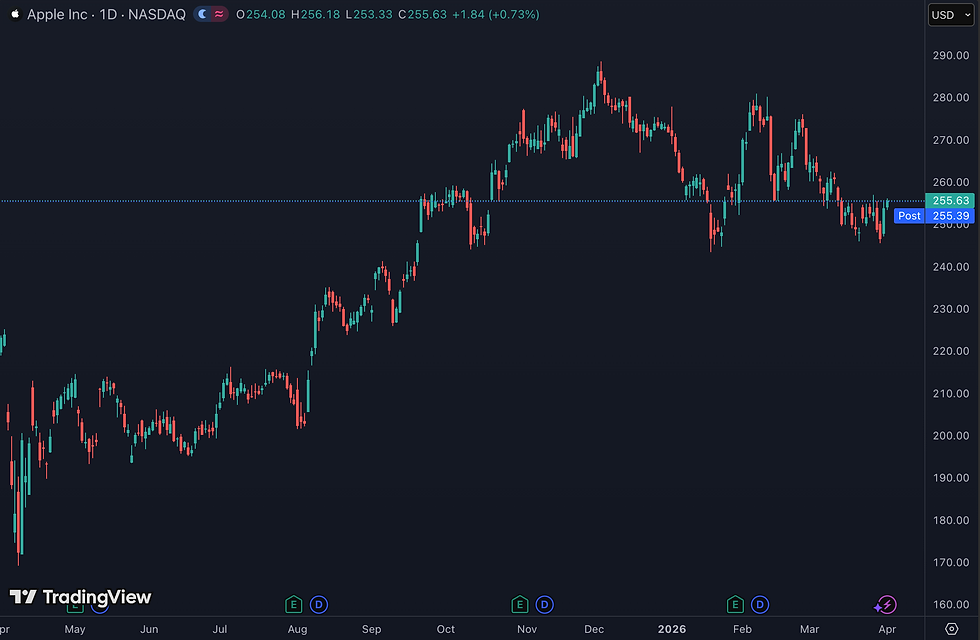Click the 290.00 price axis label
Screen dimensions: 980x640
coord(951,56)
